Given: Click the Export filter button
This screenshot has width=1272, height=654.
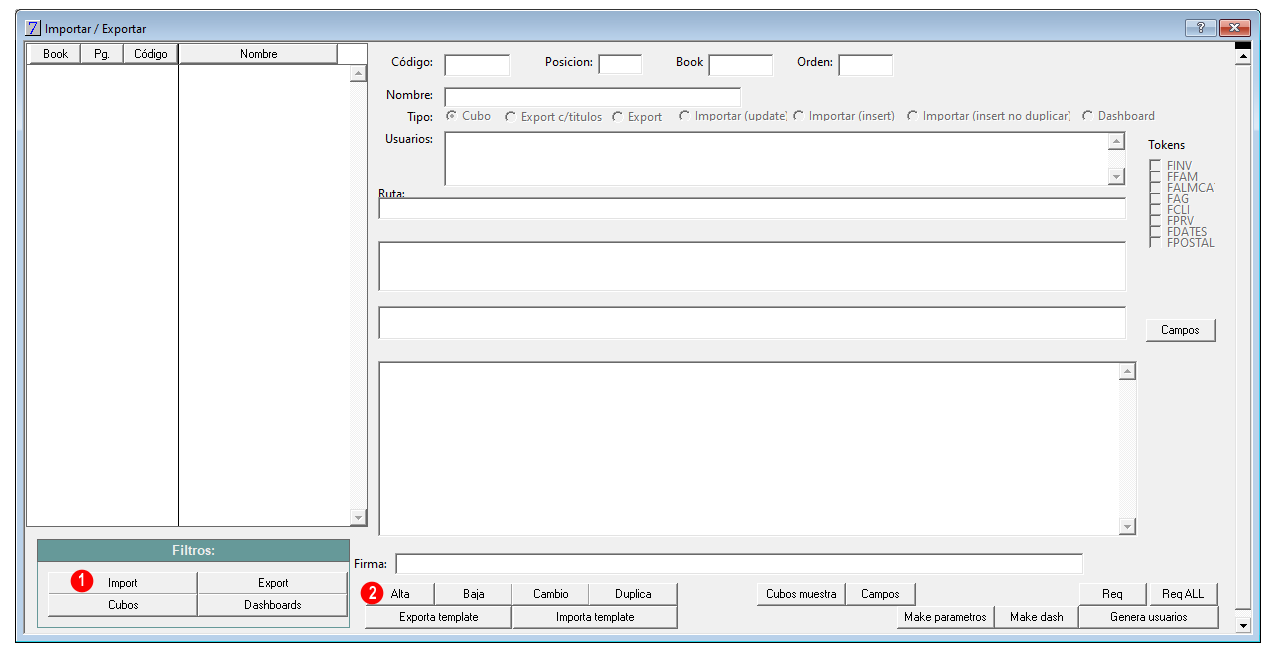Looking at the screenshot, I should pos(272,583).
